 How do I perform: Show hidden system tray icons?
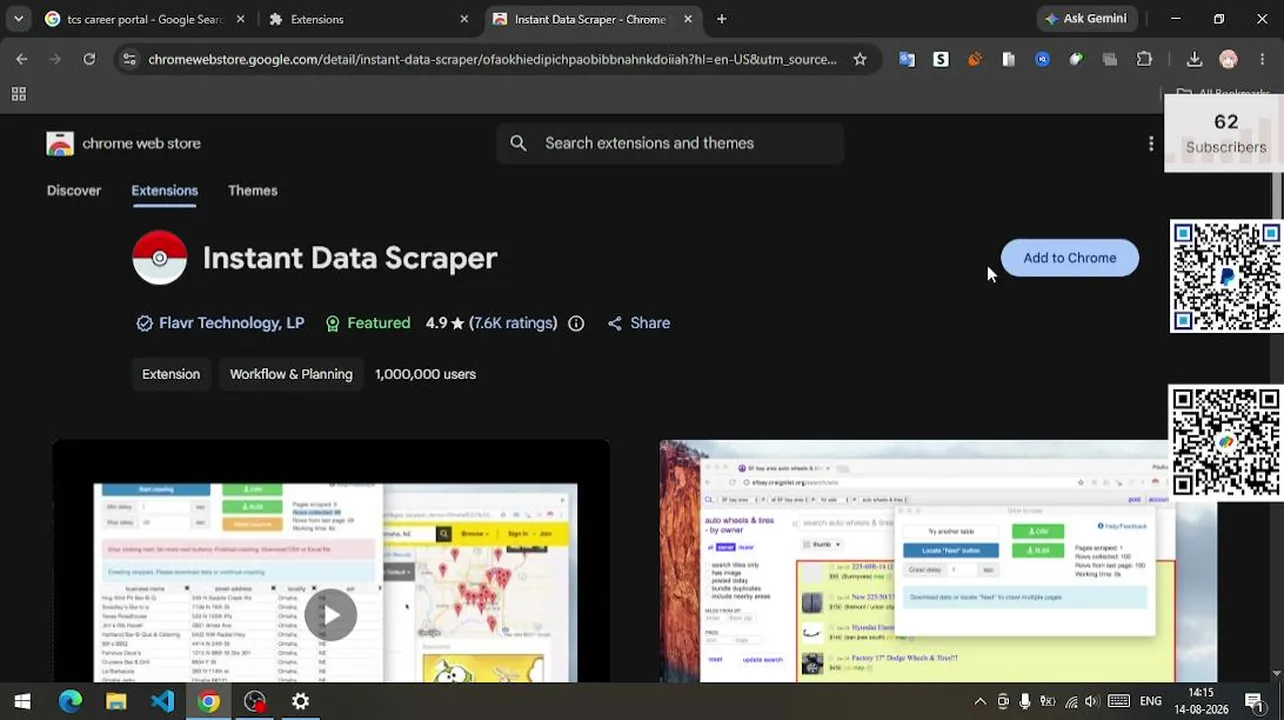click(x=980, y=701)
